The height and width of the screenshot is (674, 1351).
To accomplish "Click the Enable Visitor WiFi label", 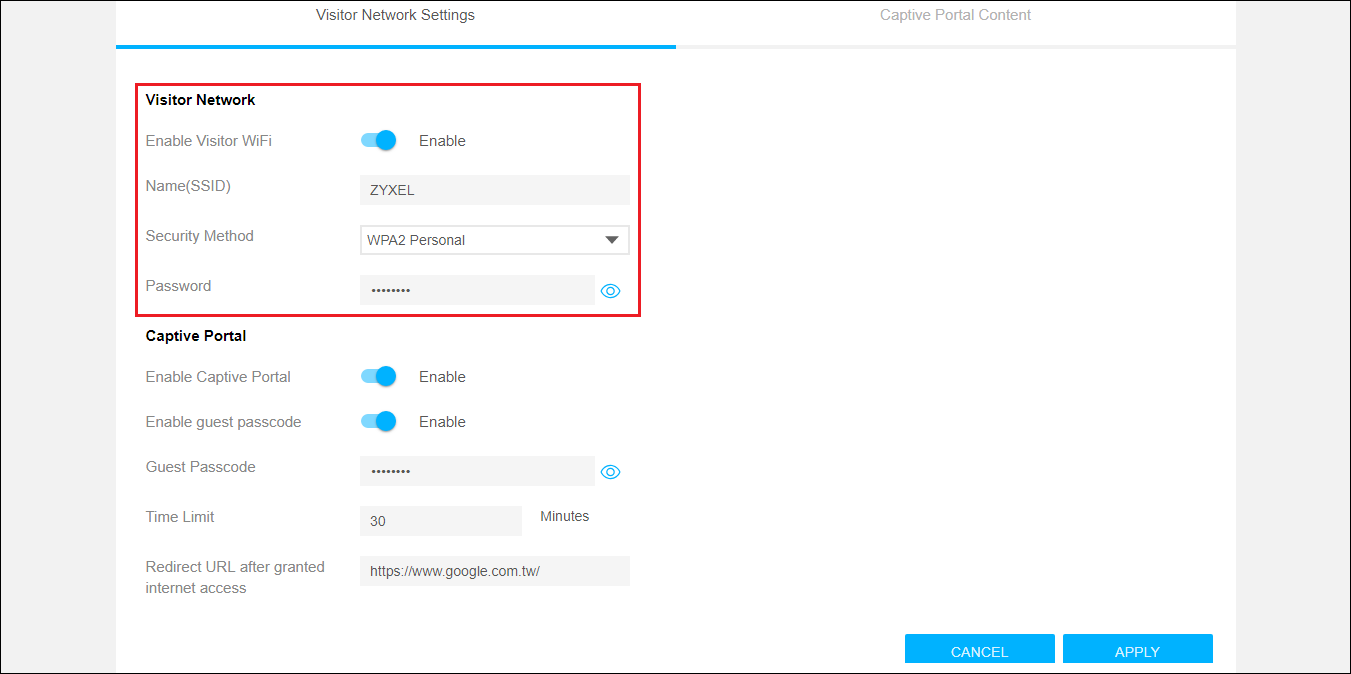I will pos(209,141).
